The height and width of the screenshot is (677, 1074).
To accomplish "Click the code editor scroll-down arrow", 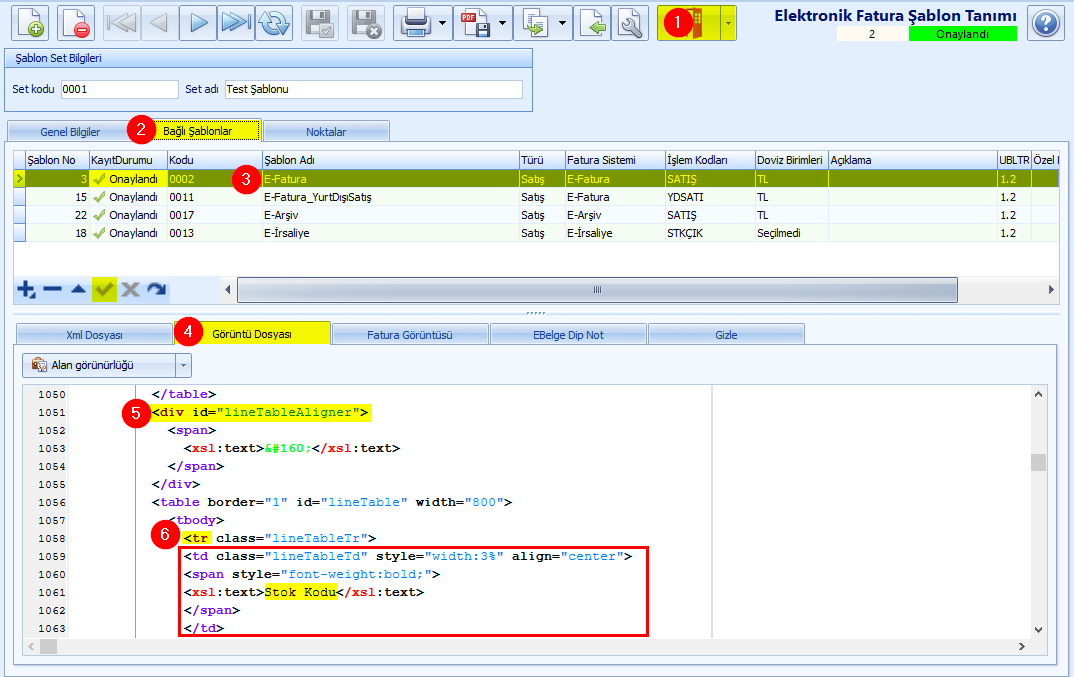I will (x=1038, y=630).
